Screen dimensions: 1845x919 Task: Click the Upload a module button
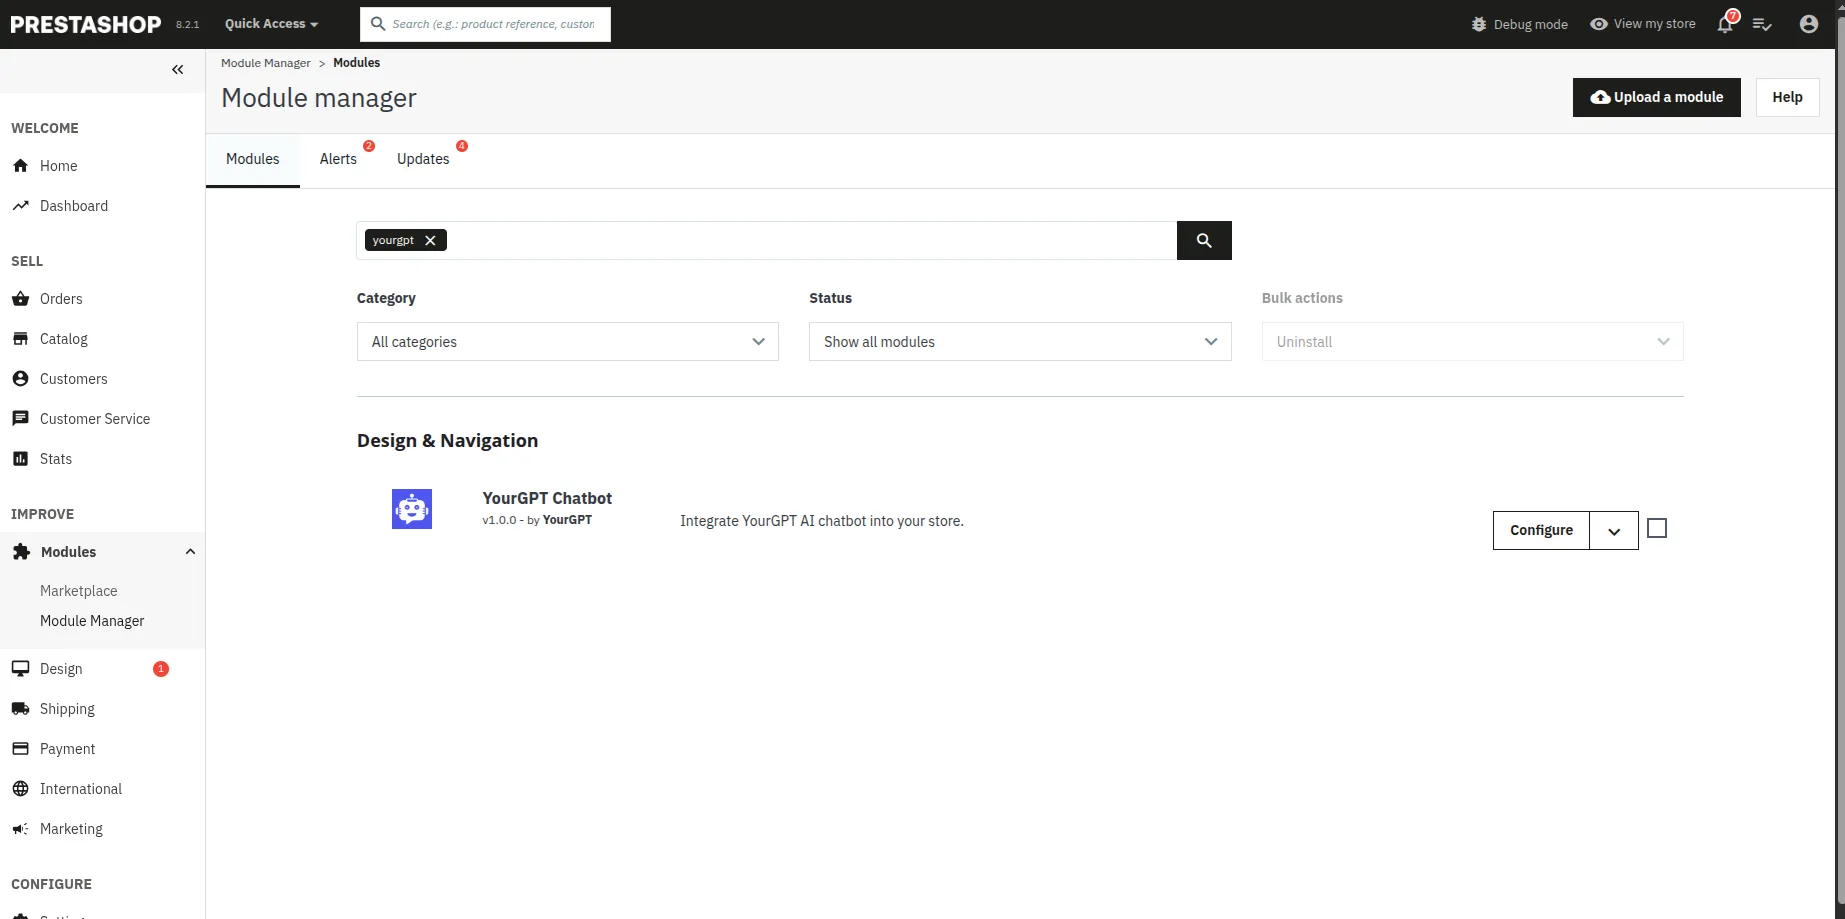click(x=1656, y=97)
